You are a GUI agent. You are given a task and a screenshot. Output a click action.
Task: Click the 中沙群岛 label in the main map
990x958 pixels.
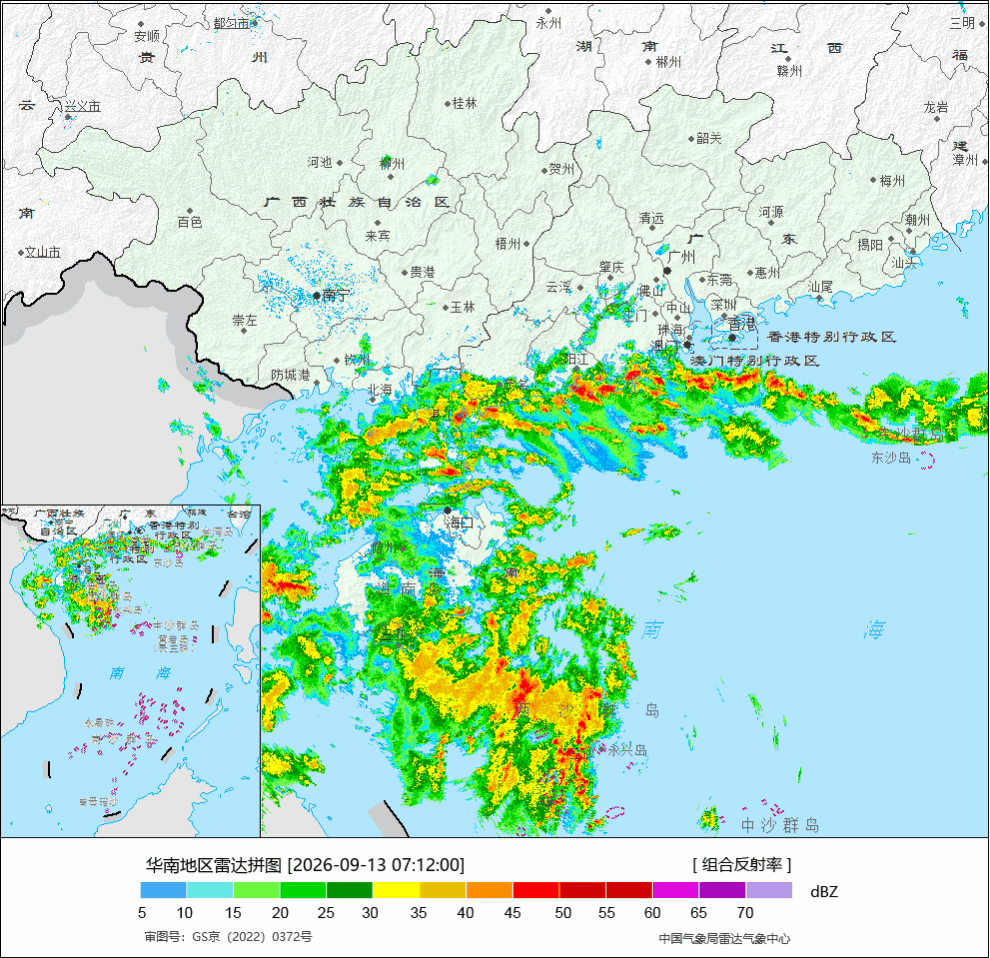[x=780, y=825]
